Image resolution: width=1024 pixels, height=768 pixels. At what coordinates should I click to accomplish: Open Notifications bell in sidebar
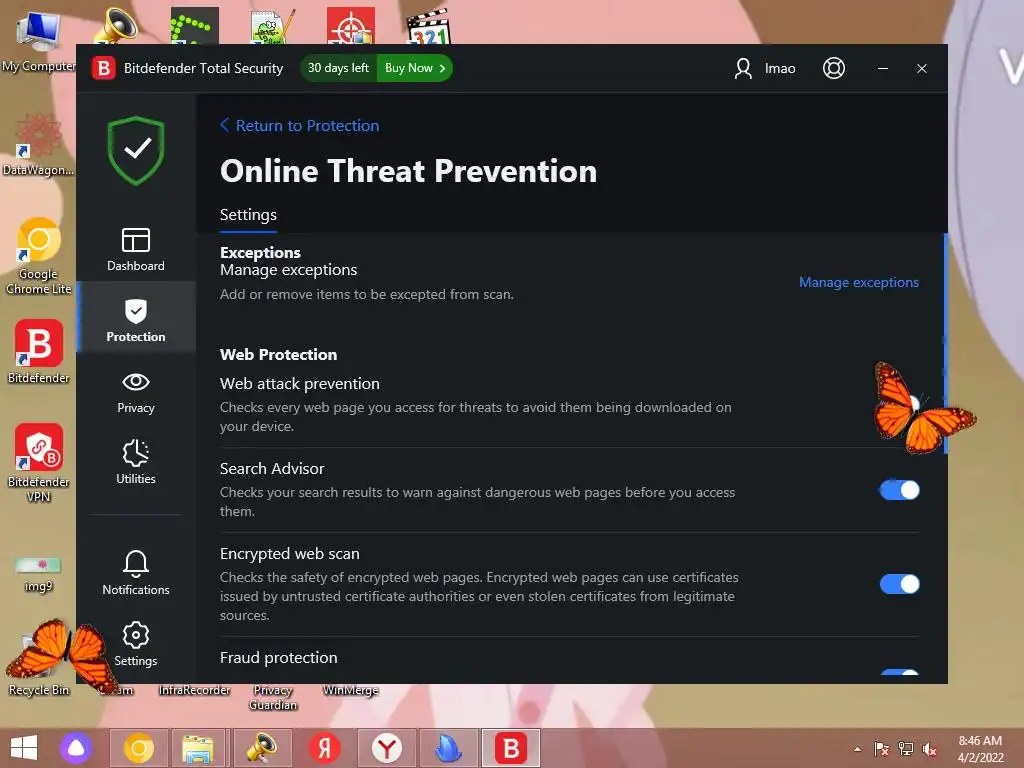pos(136,572)
